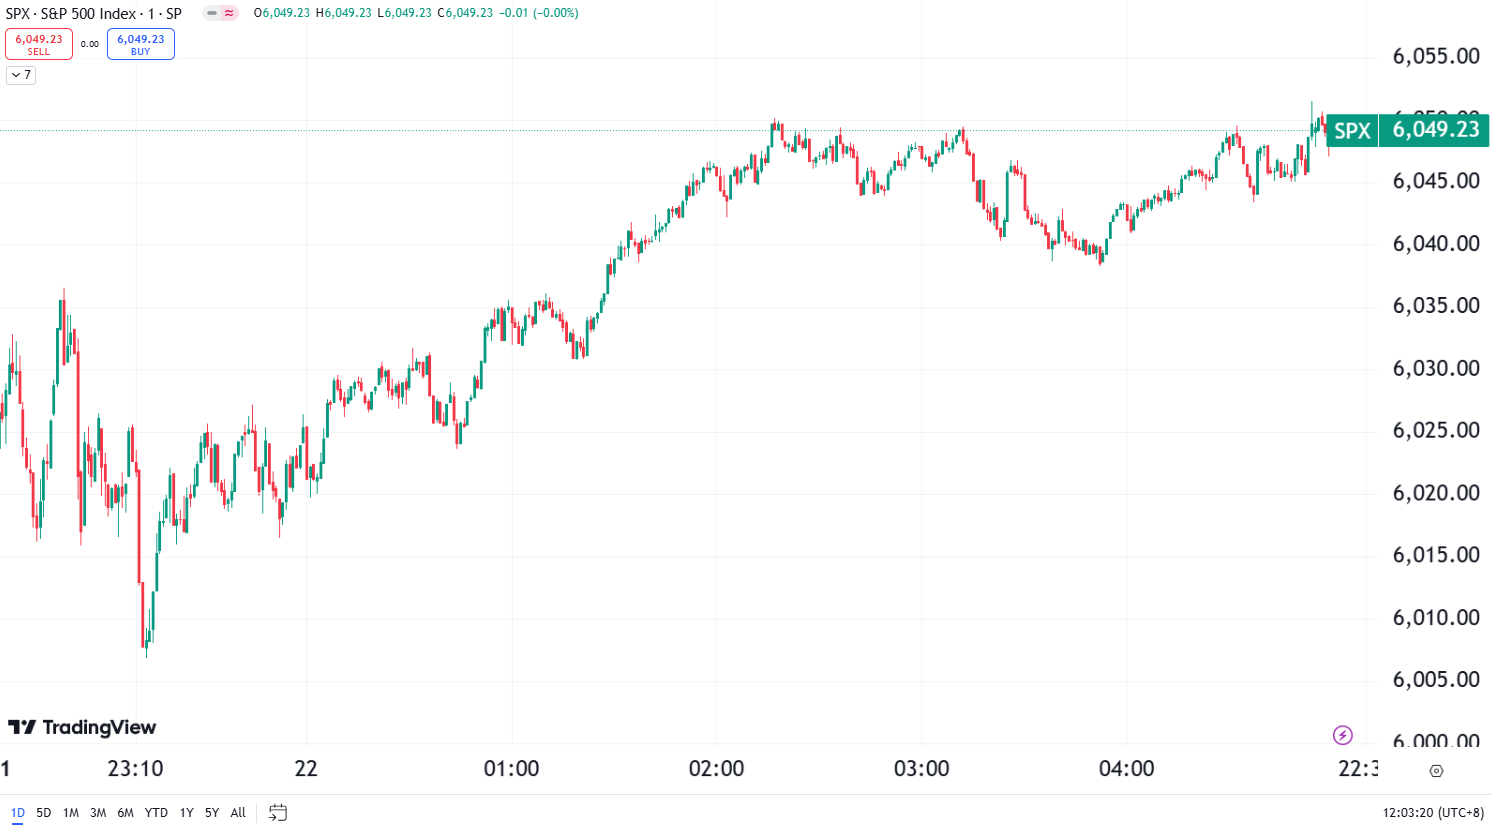Switch to the YTD timeframe
This screenshot has height=829, width=1492.
(156, 813)
